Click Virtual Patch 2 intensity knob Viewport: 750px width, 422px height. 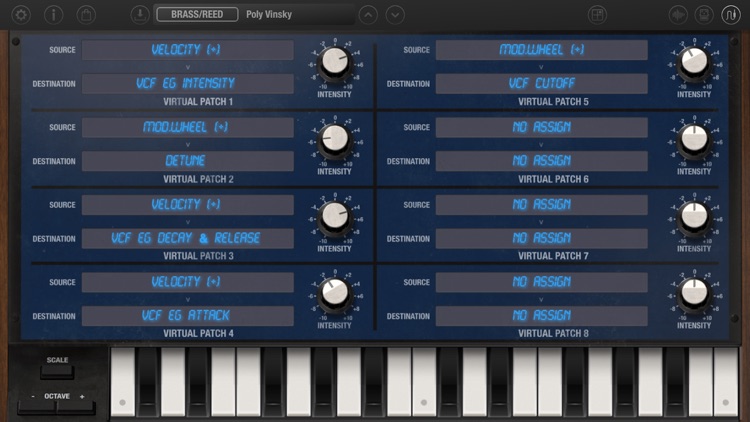tap(335, 140)
